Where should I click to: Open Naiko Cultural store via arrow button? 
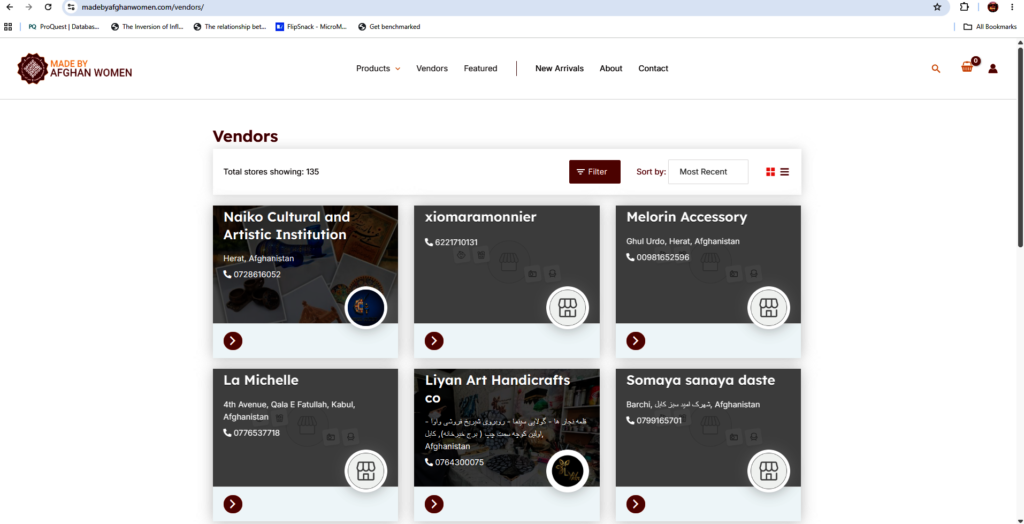coord(233,340)
